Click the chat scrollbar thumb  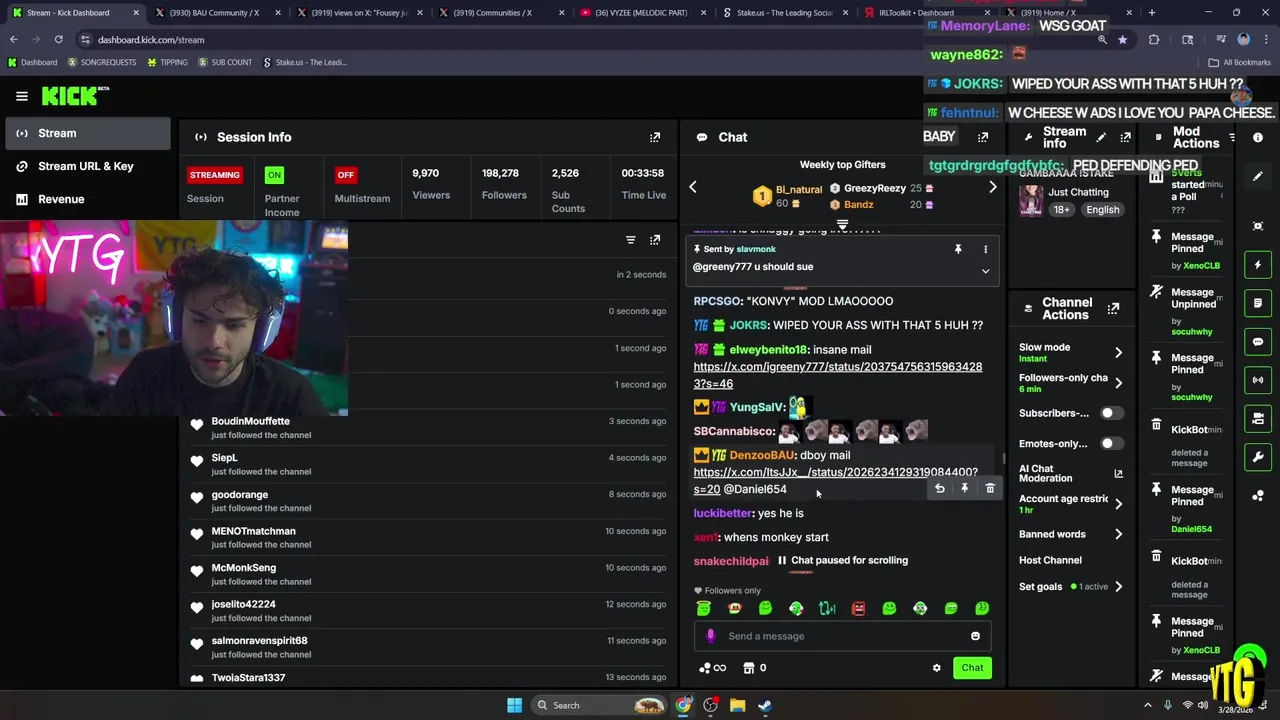pyautogui.click(x=1003, y=458)
